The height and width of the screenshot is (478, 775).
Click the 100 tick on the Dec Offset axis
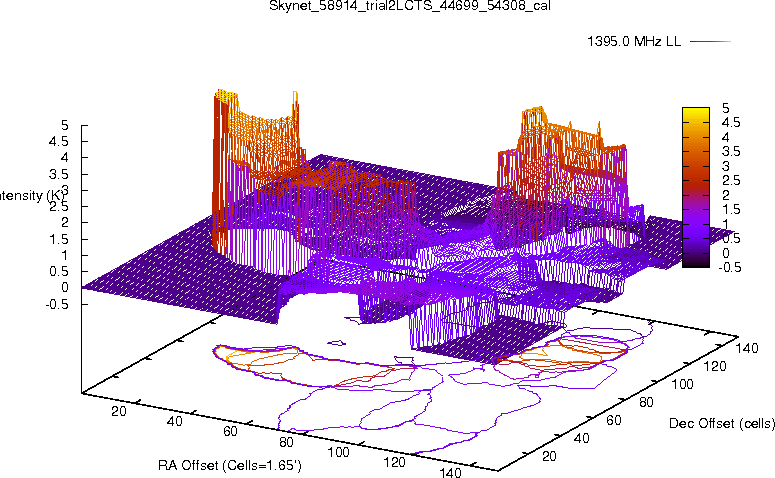[x=682, y=385]
